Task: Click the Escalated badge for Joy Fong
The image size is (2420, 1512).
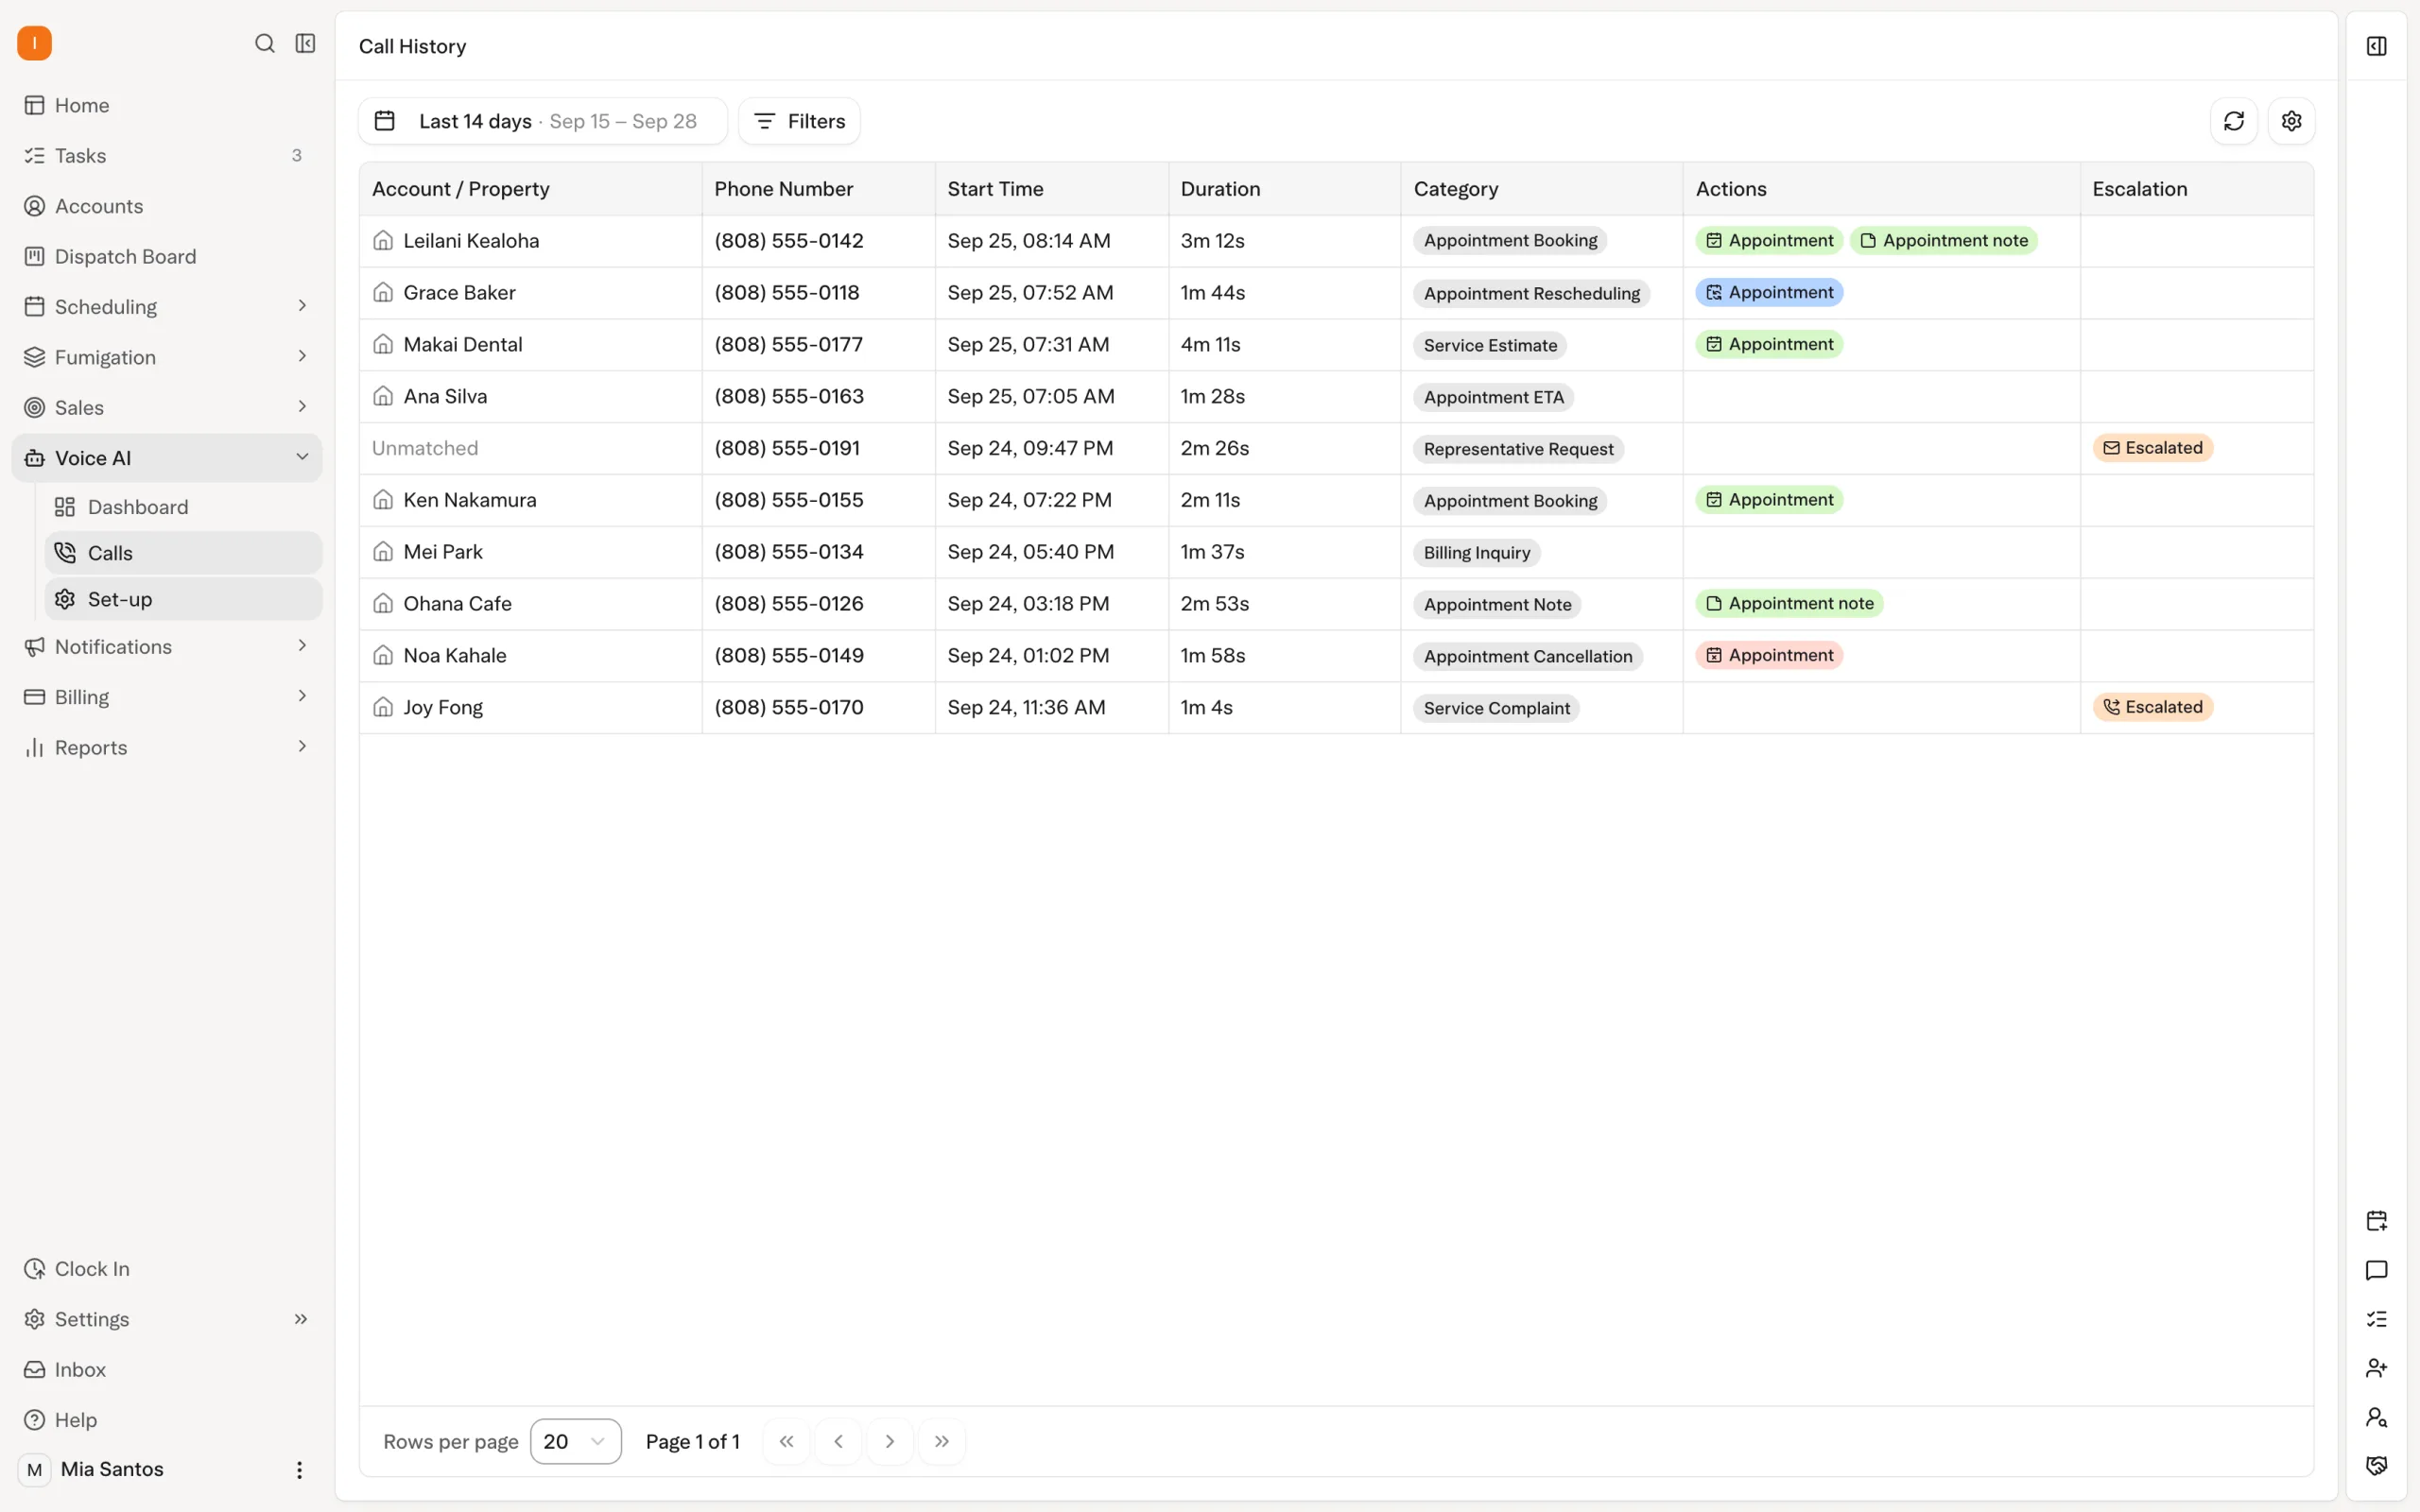Action: 2152,707
